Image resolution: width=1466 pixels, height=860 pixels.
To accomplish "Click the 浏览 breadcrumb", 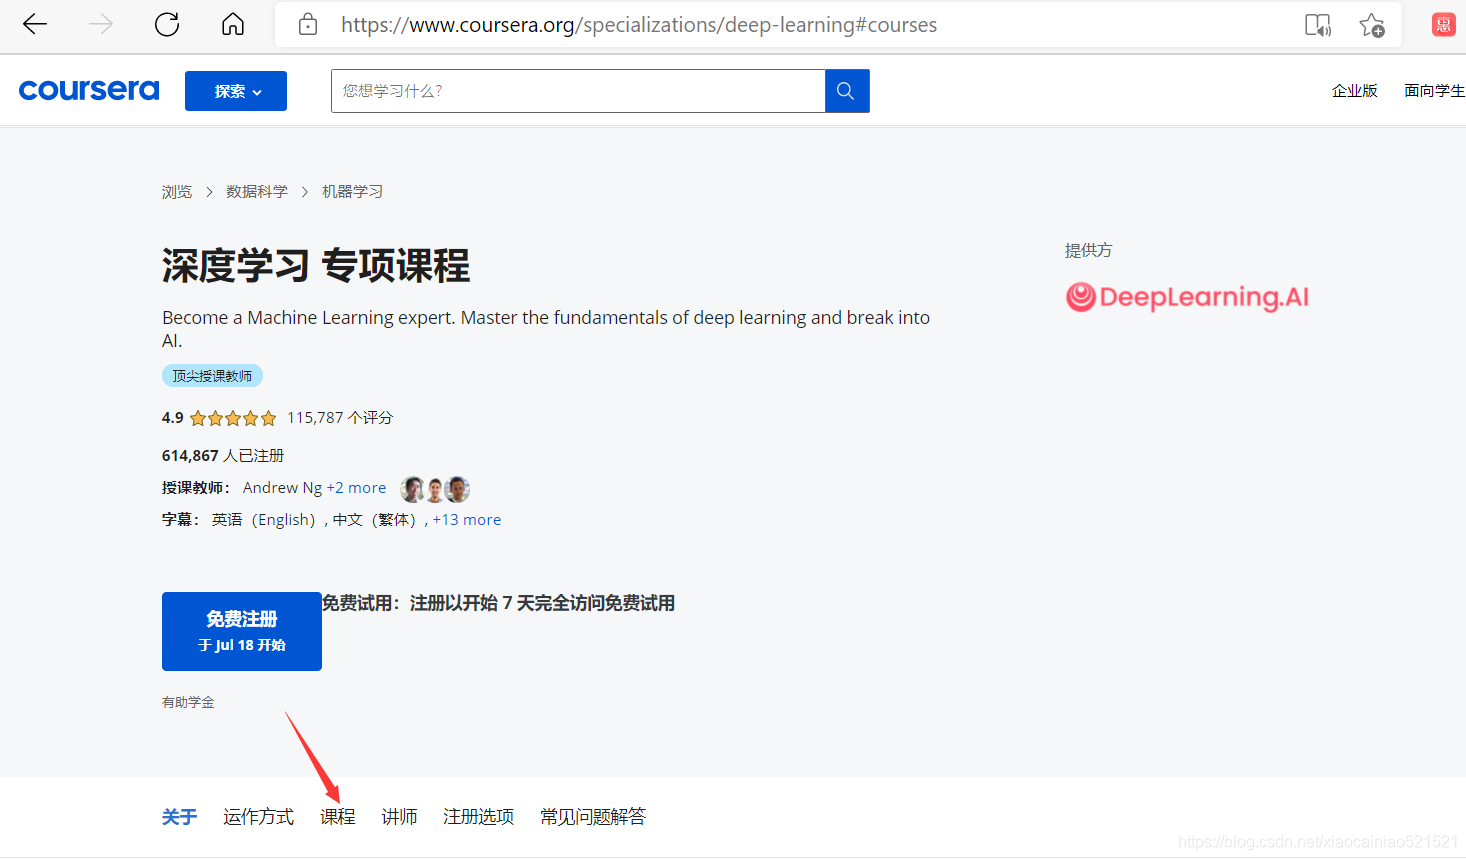I will pyautogui.click(x=177, y=192).
